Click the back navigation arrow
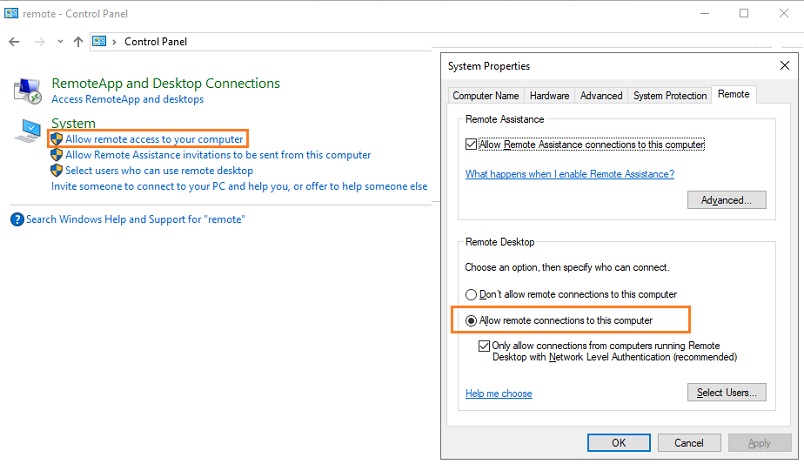The width and height of the screenshot is (804, 471). (x=14, y=42)
